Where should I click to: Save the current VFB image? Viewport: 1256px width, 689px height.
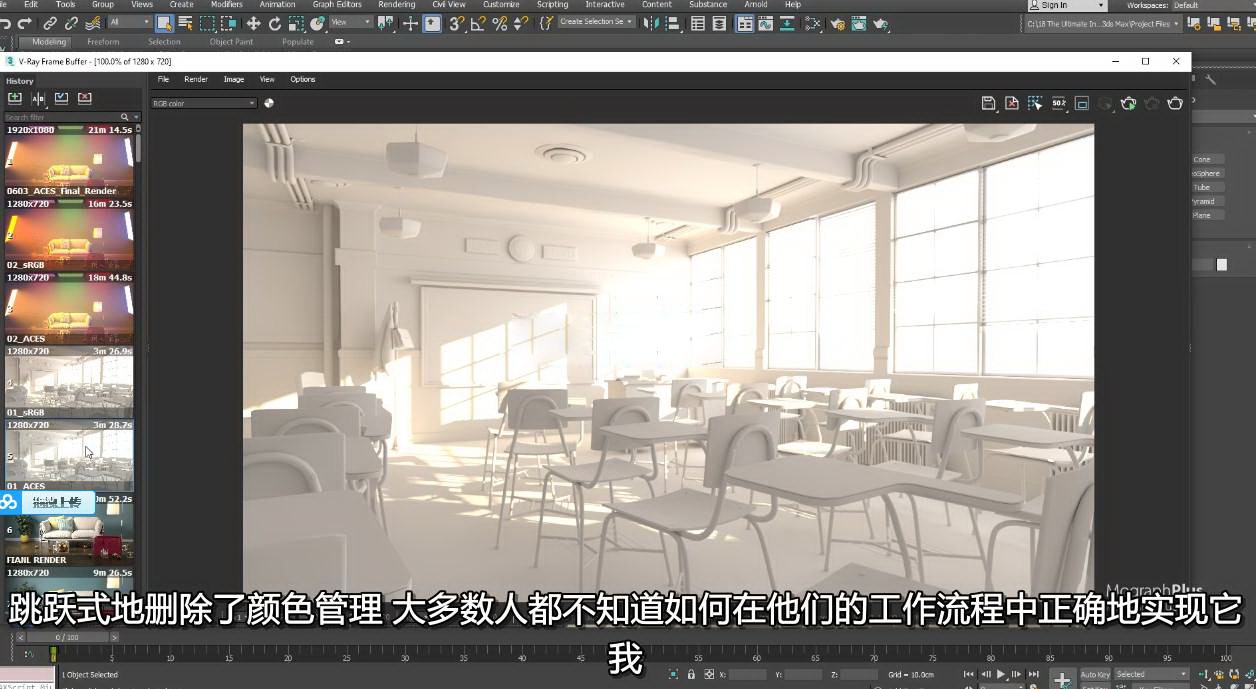(989, 103)
